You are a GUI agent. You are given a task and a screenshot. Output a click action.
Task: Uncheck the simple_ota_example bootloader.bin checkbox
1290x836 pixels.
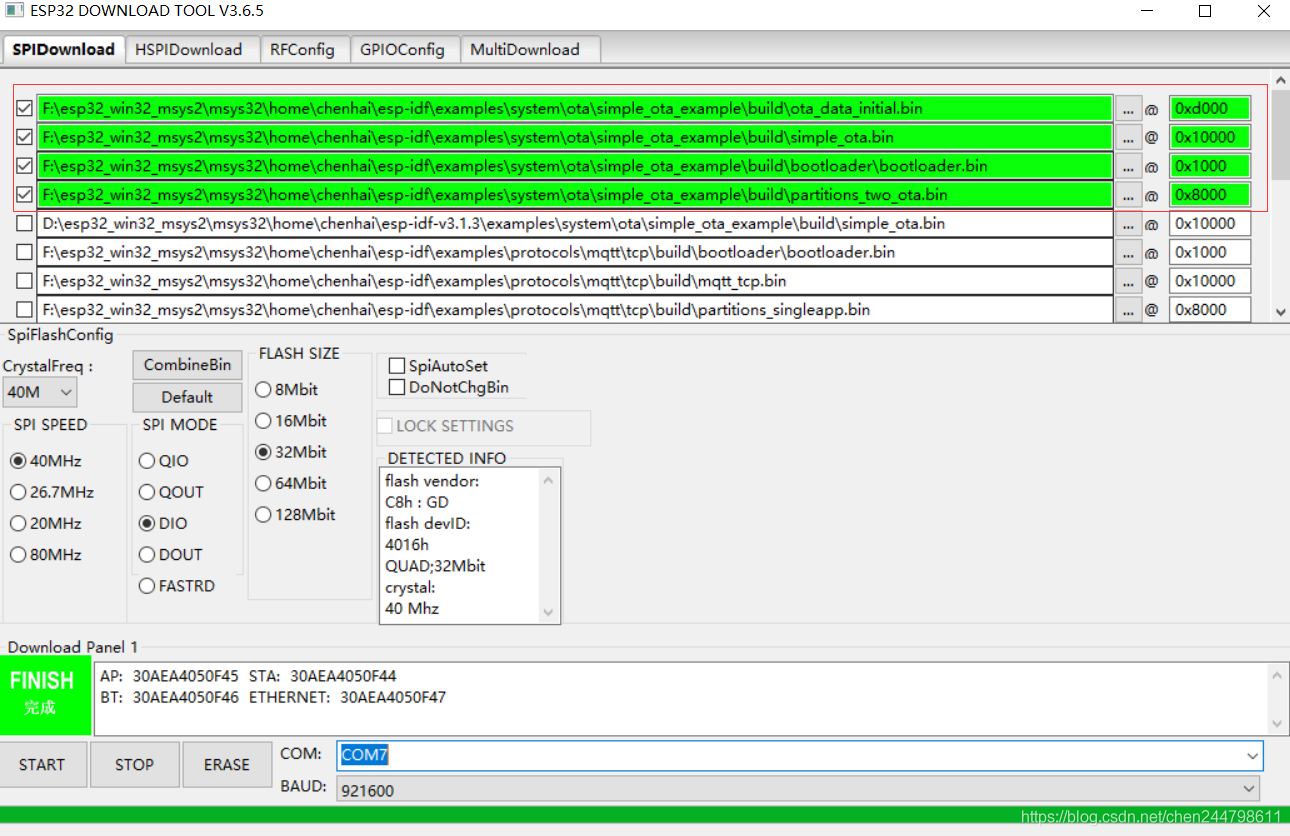24,166
